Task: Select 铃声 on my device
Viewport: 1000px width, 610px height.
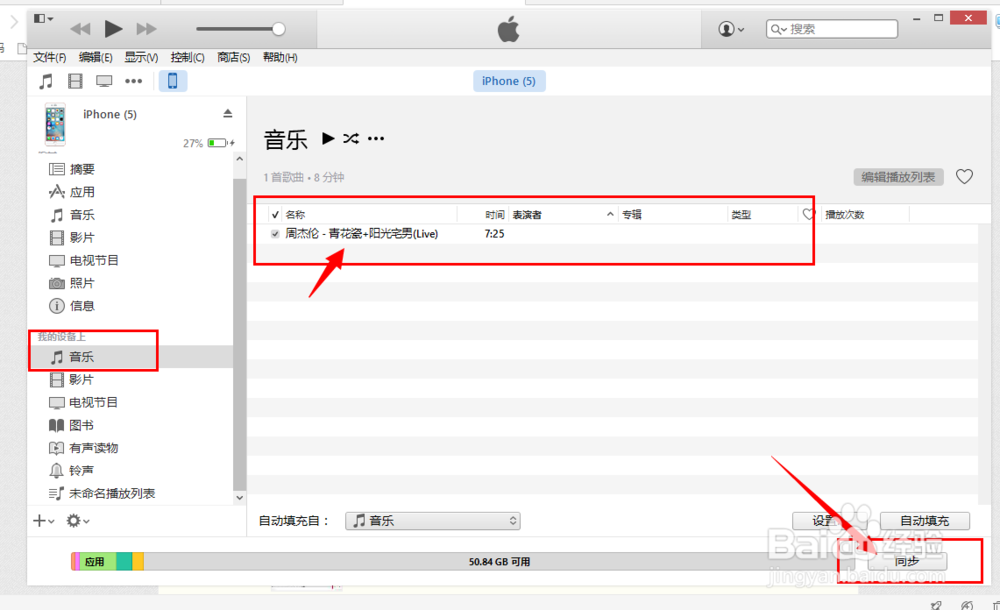Action: 71,471
